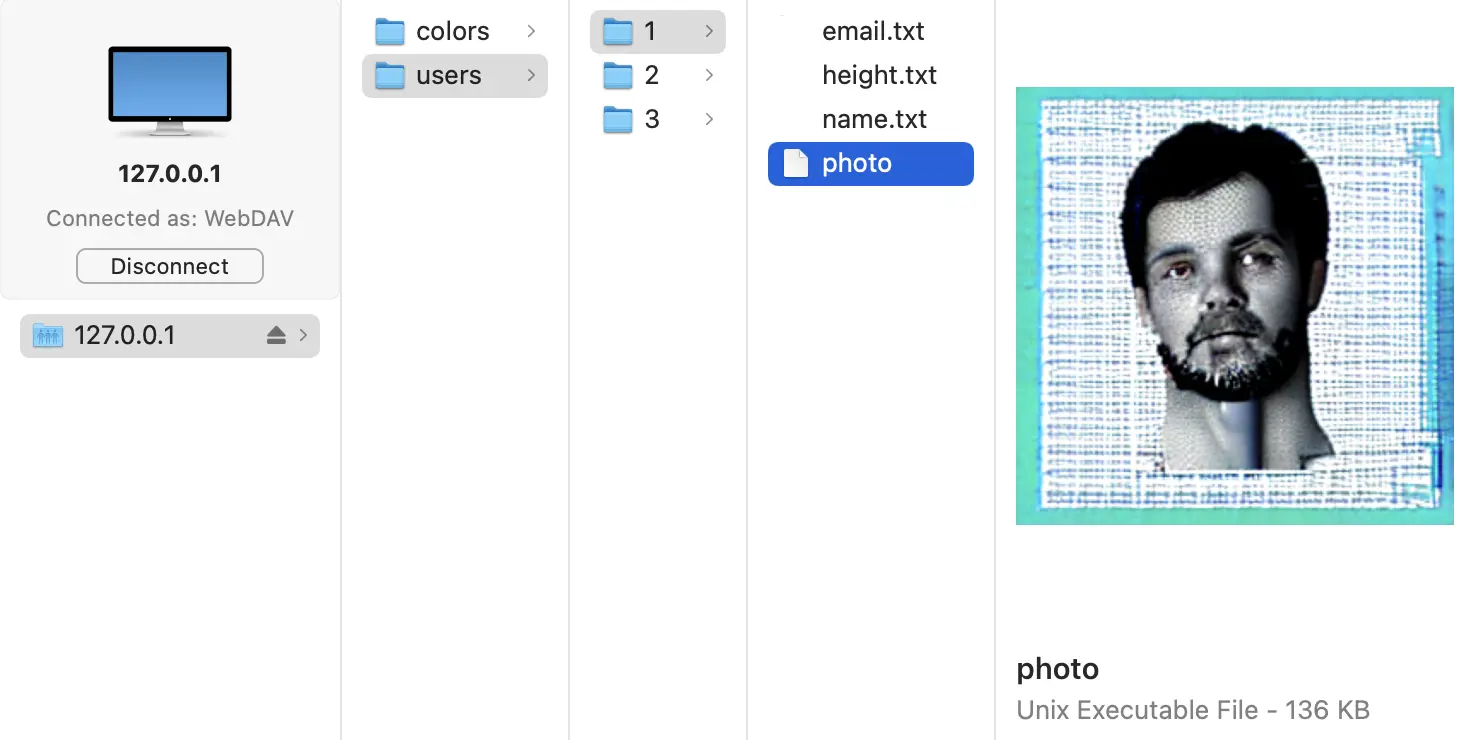Click the folder icon named 3
The image size is (1474, 740).
click(x=618, y=120)
